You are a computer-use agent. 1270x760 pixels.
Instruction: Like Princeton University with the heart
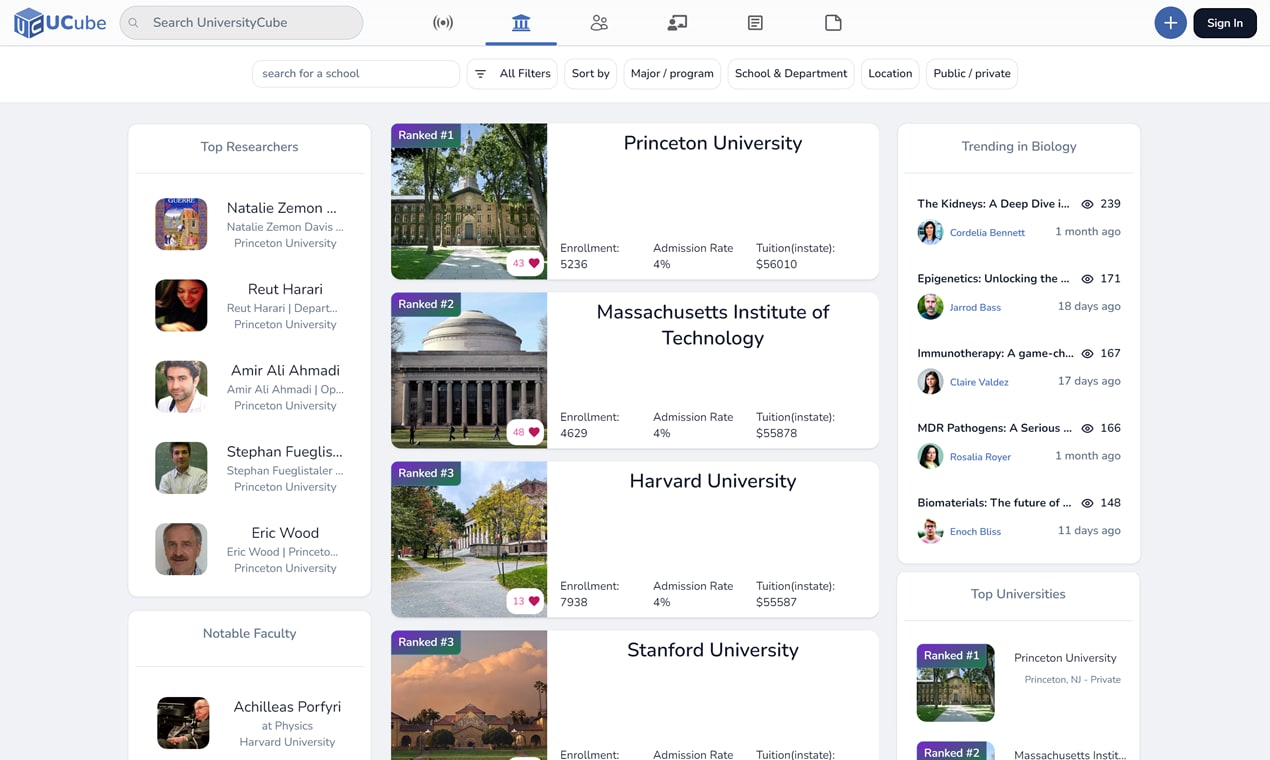pyautogui.click(x=534, y=263)
